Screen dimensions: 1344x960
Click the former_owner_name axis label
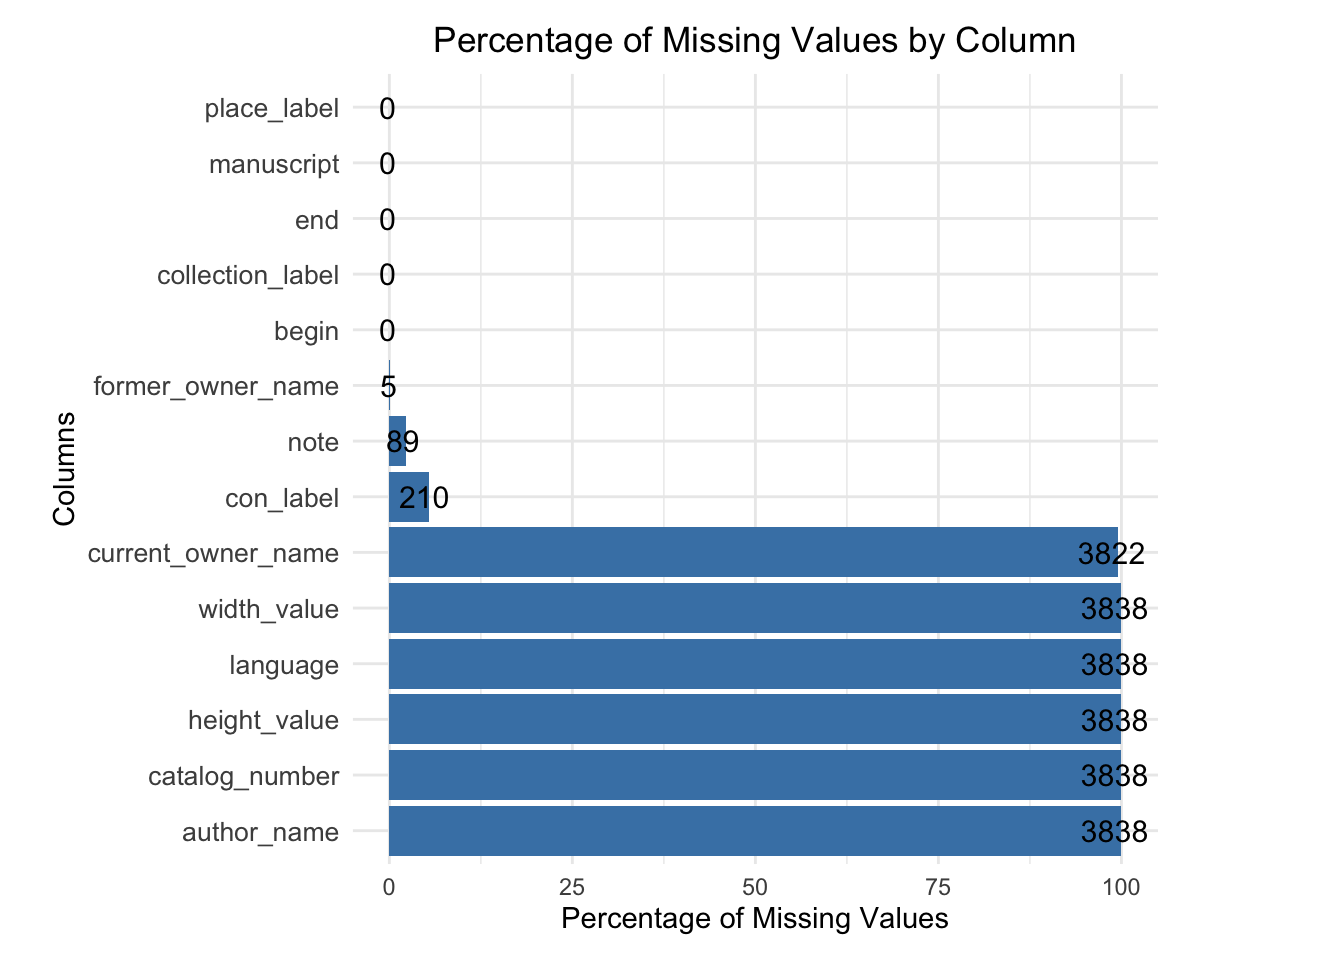point(215,386)
